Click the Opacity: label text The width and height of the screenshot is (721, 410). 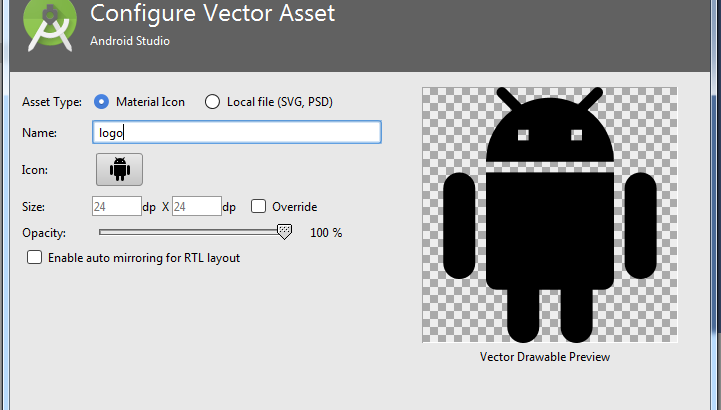point(43,233)
